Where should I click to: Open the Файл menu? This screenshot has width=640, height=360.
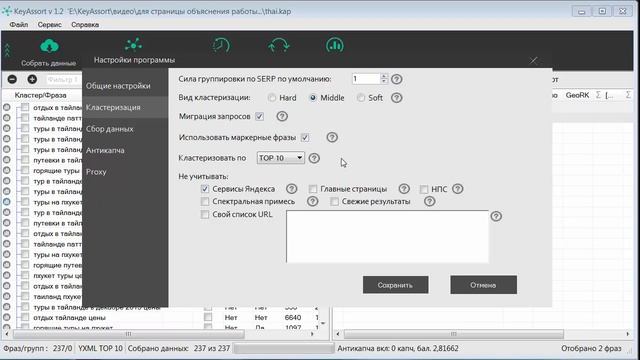coord(19,25)
